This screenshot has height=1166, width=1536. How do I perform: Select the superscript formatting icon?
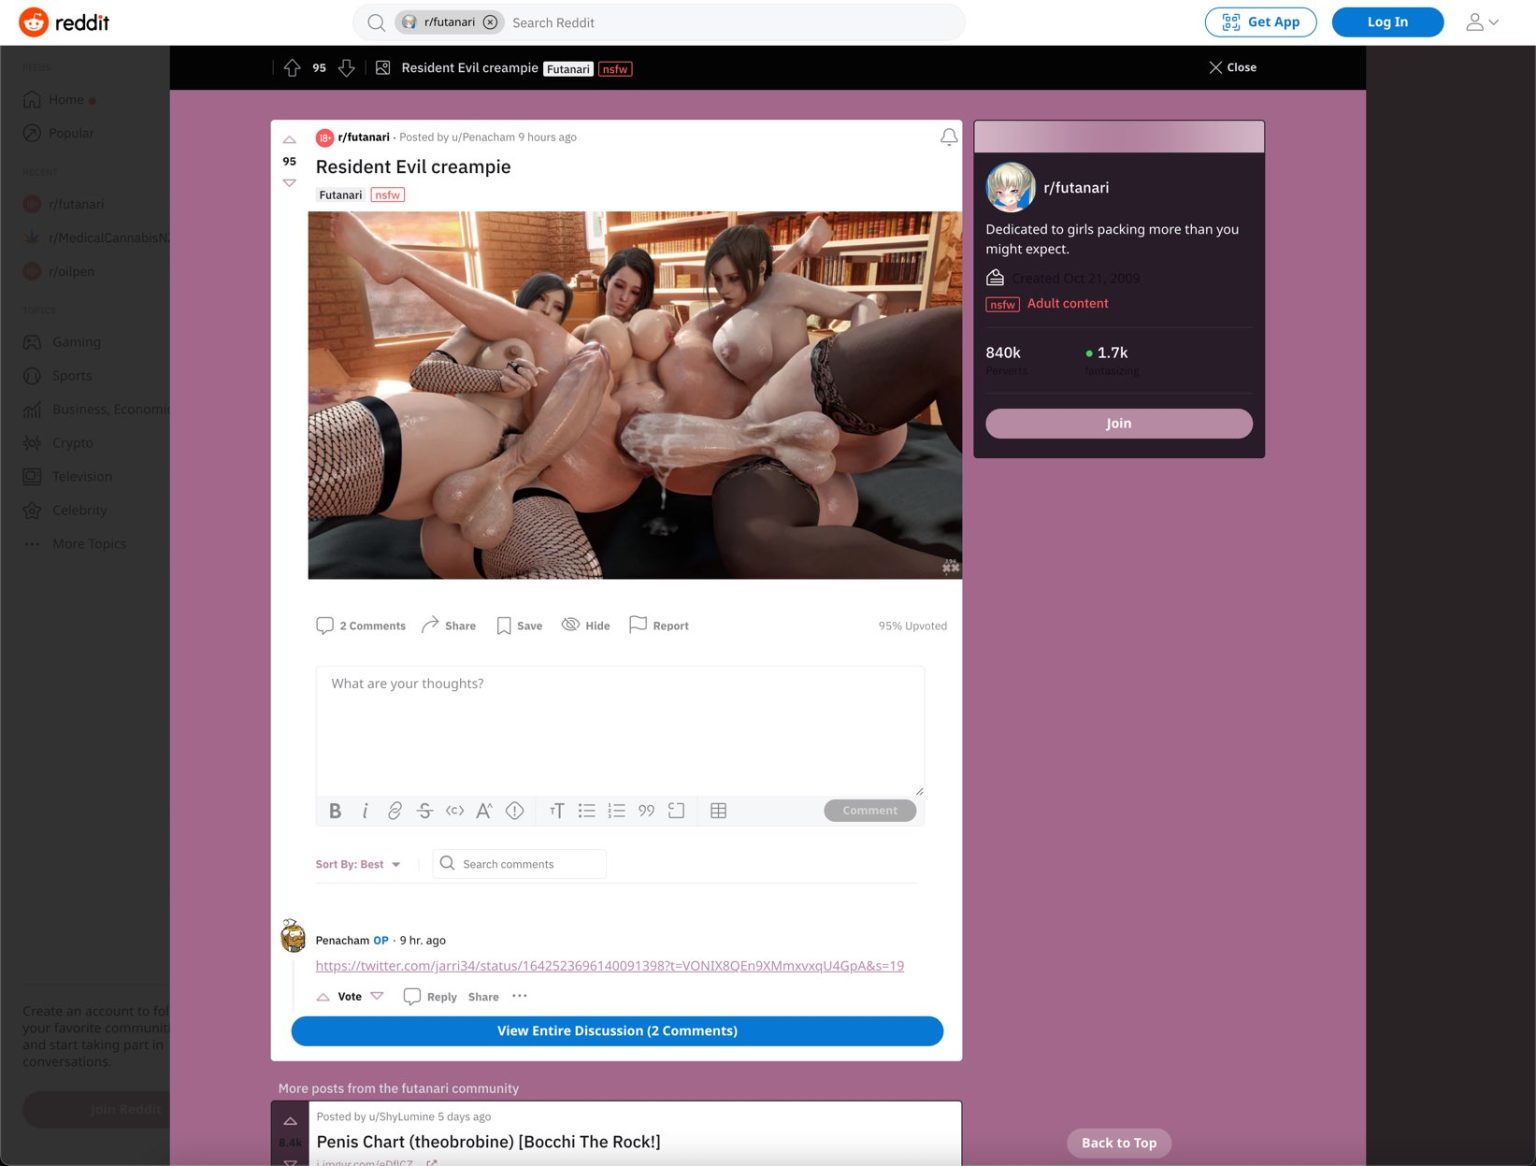click(x=484, y=811)
